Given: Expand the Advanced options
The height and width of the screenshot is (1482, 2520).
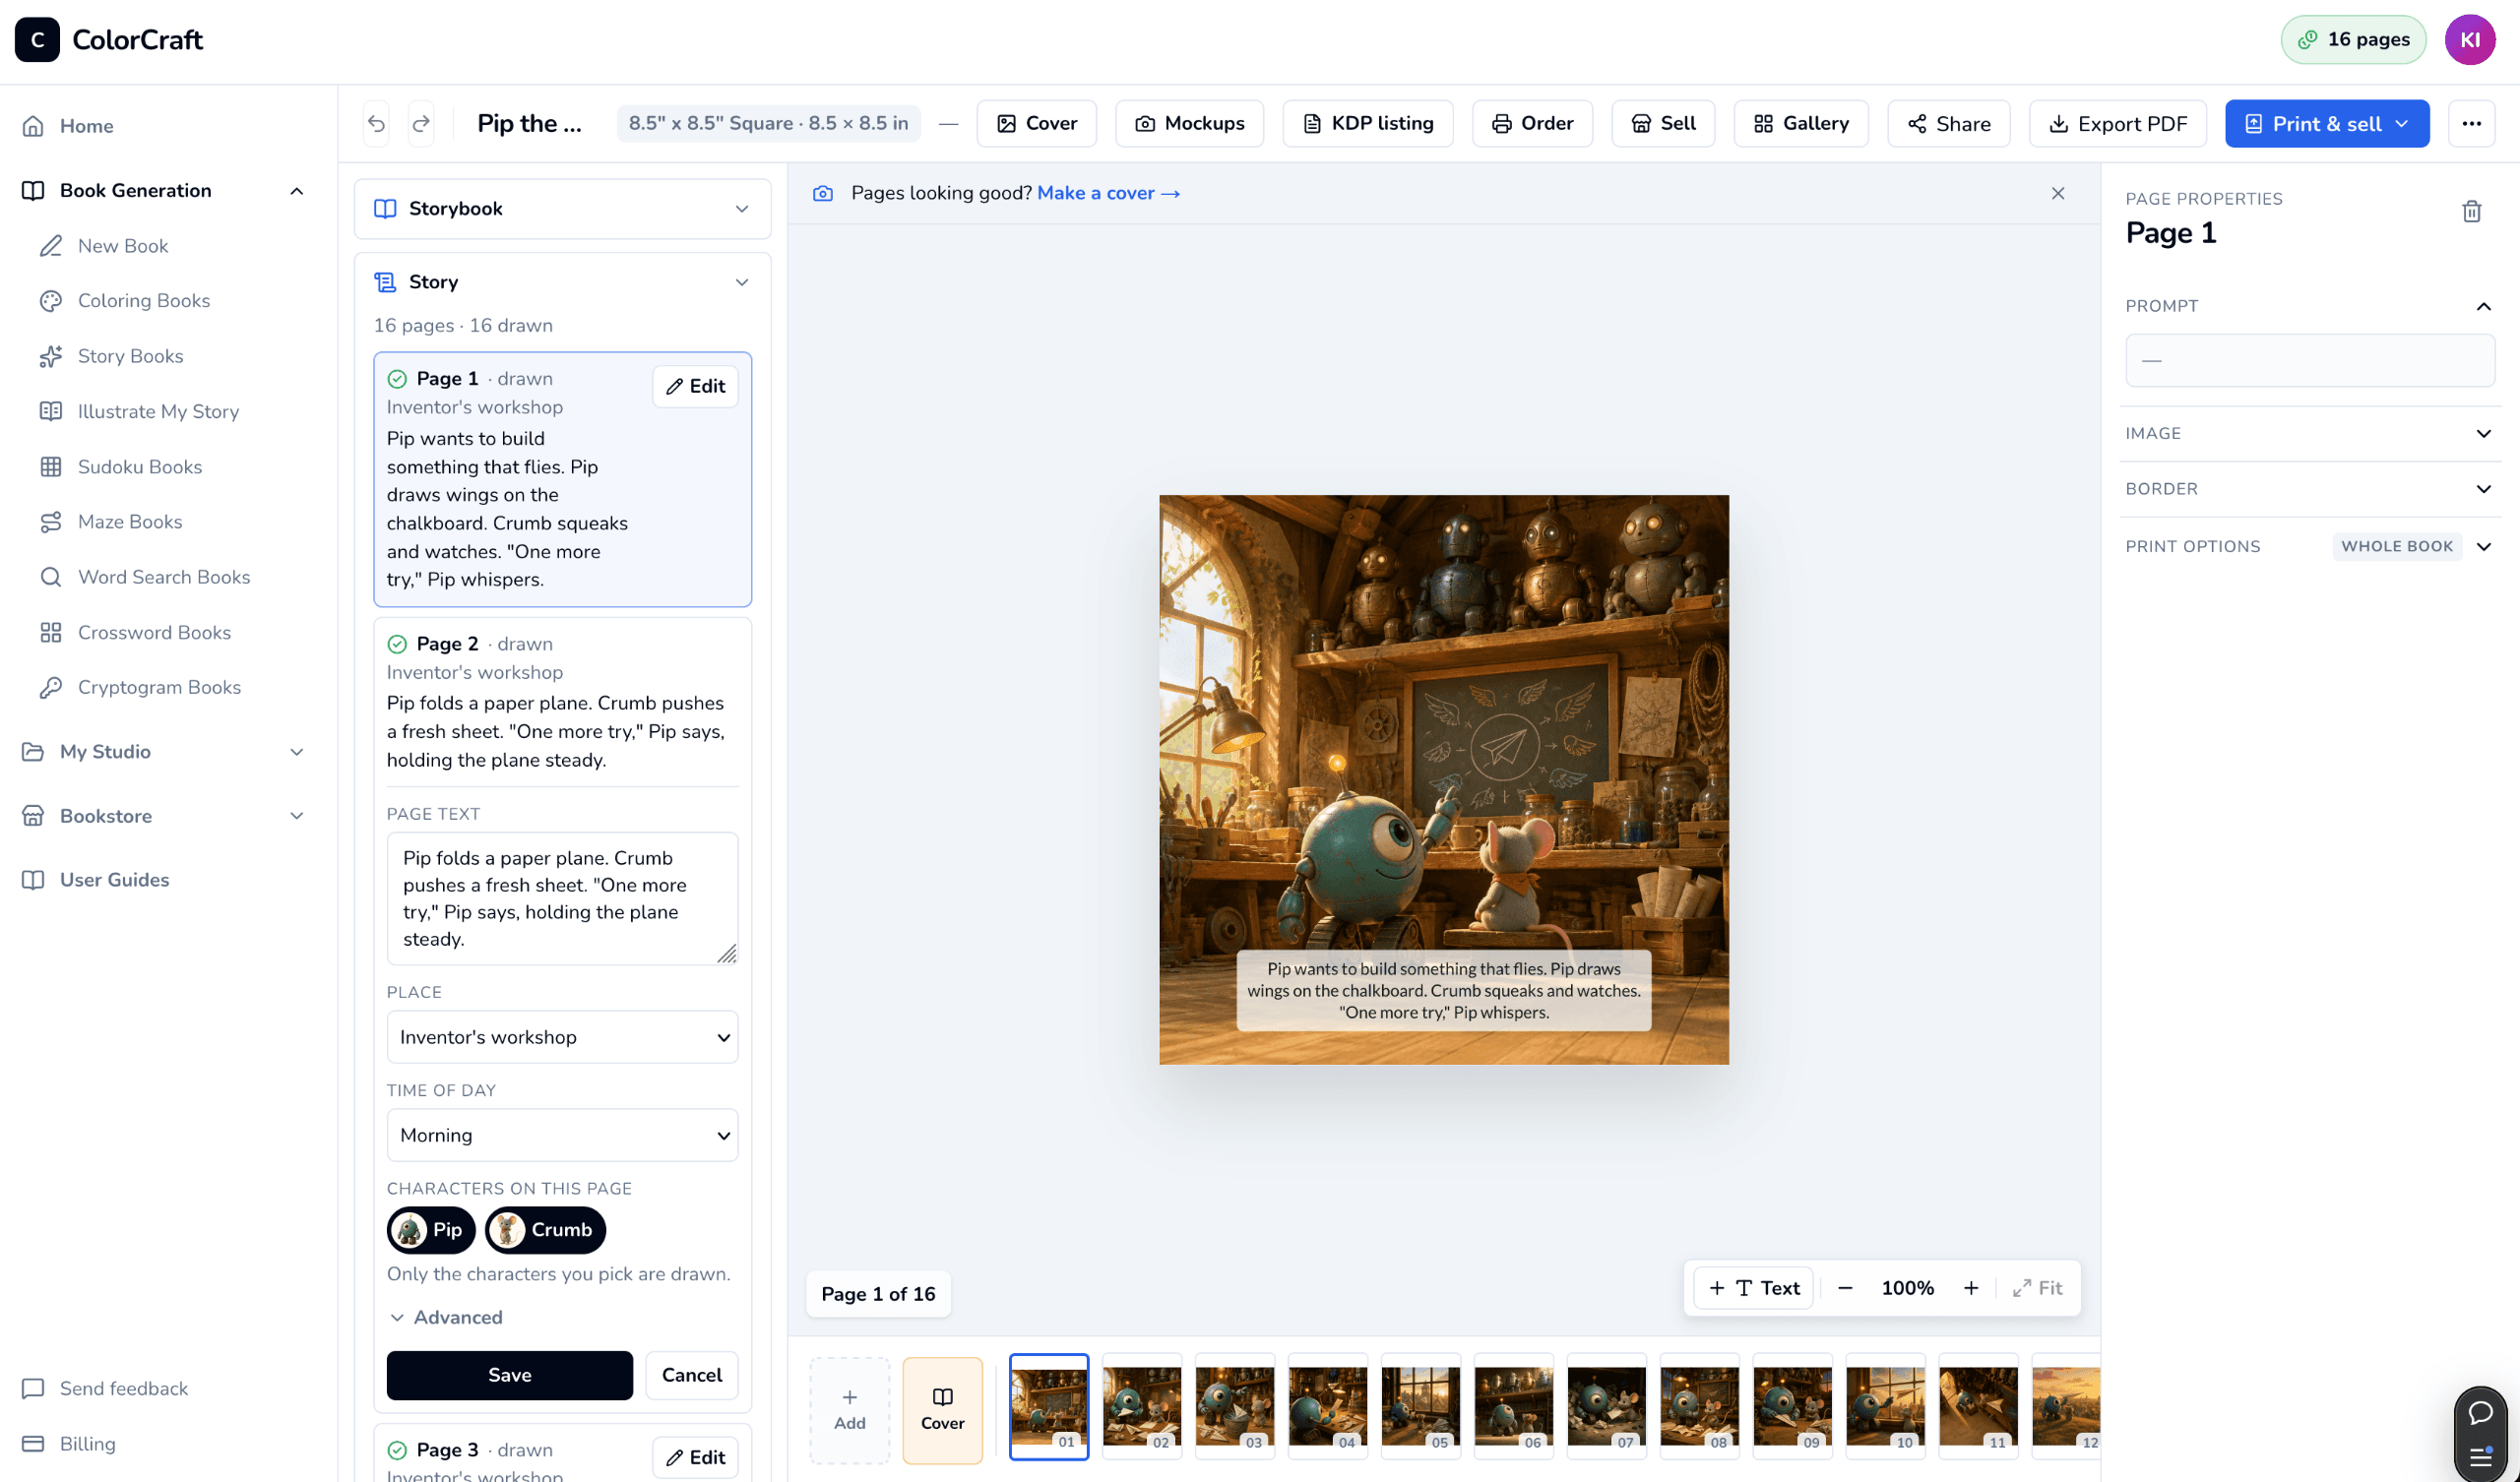Looking at the screenshot, I should [x=446, y=1316].
